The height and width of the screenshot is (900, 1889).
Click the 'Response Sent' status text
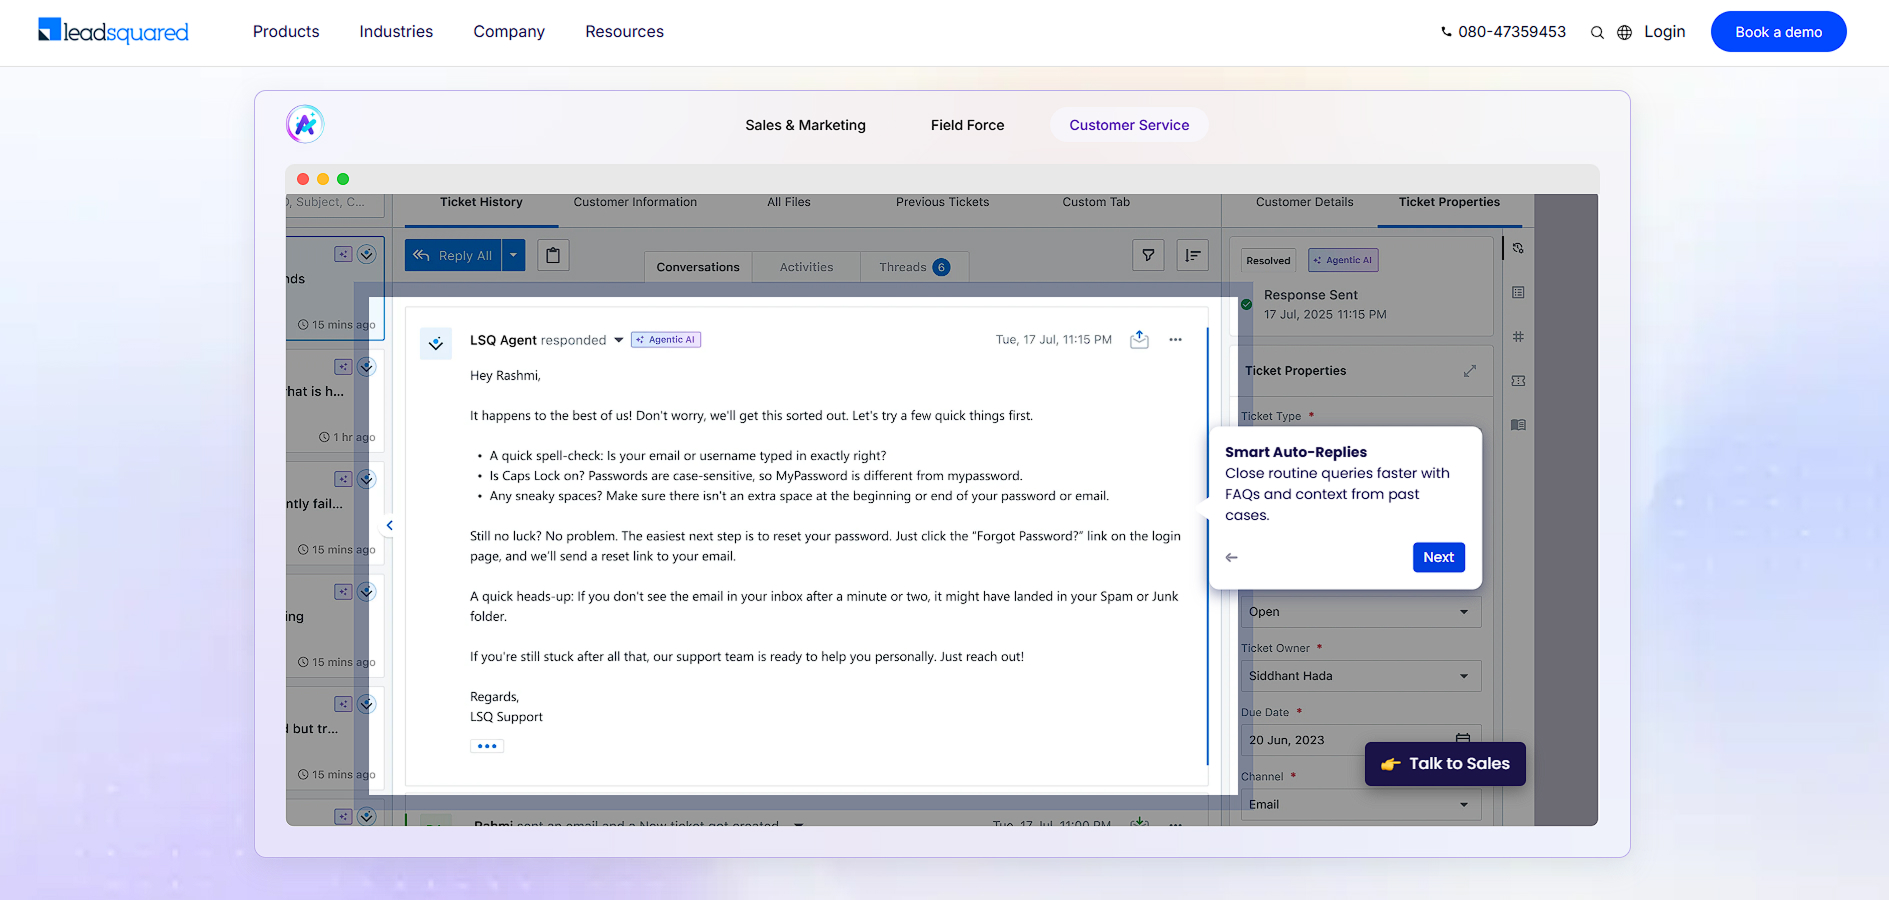pyautogui.click(x=1310, y=295)
